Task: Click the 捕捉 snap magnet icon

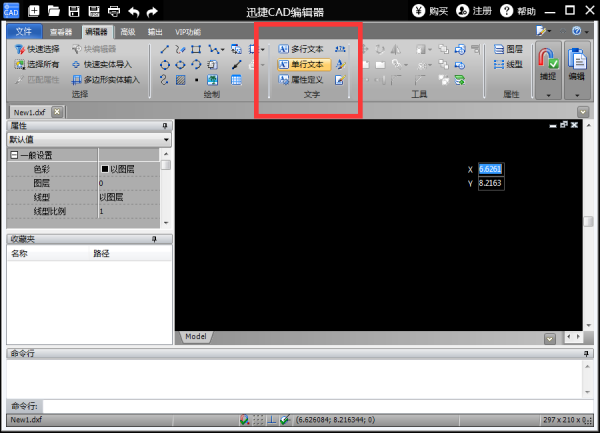Action: click(547, 59)
